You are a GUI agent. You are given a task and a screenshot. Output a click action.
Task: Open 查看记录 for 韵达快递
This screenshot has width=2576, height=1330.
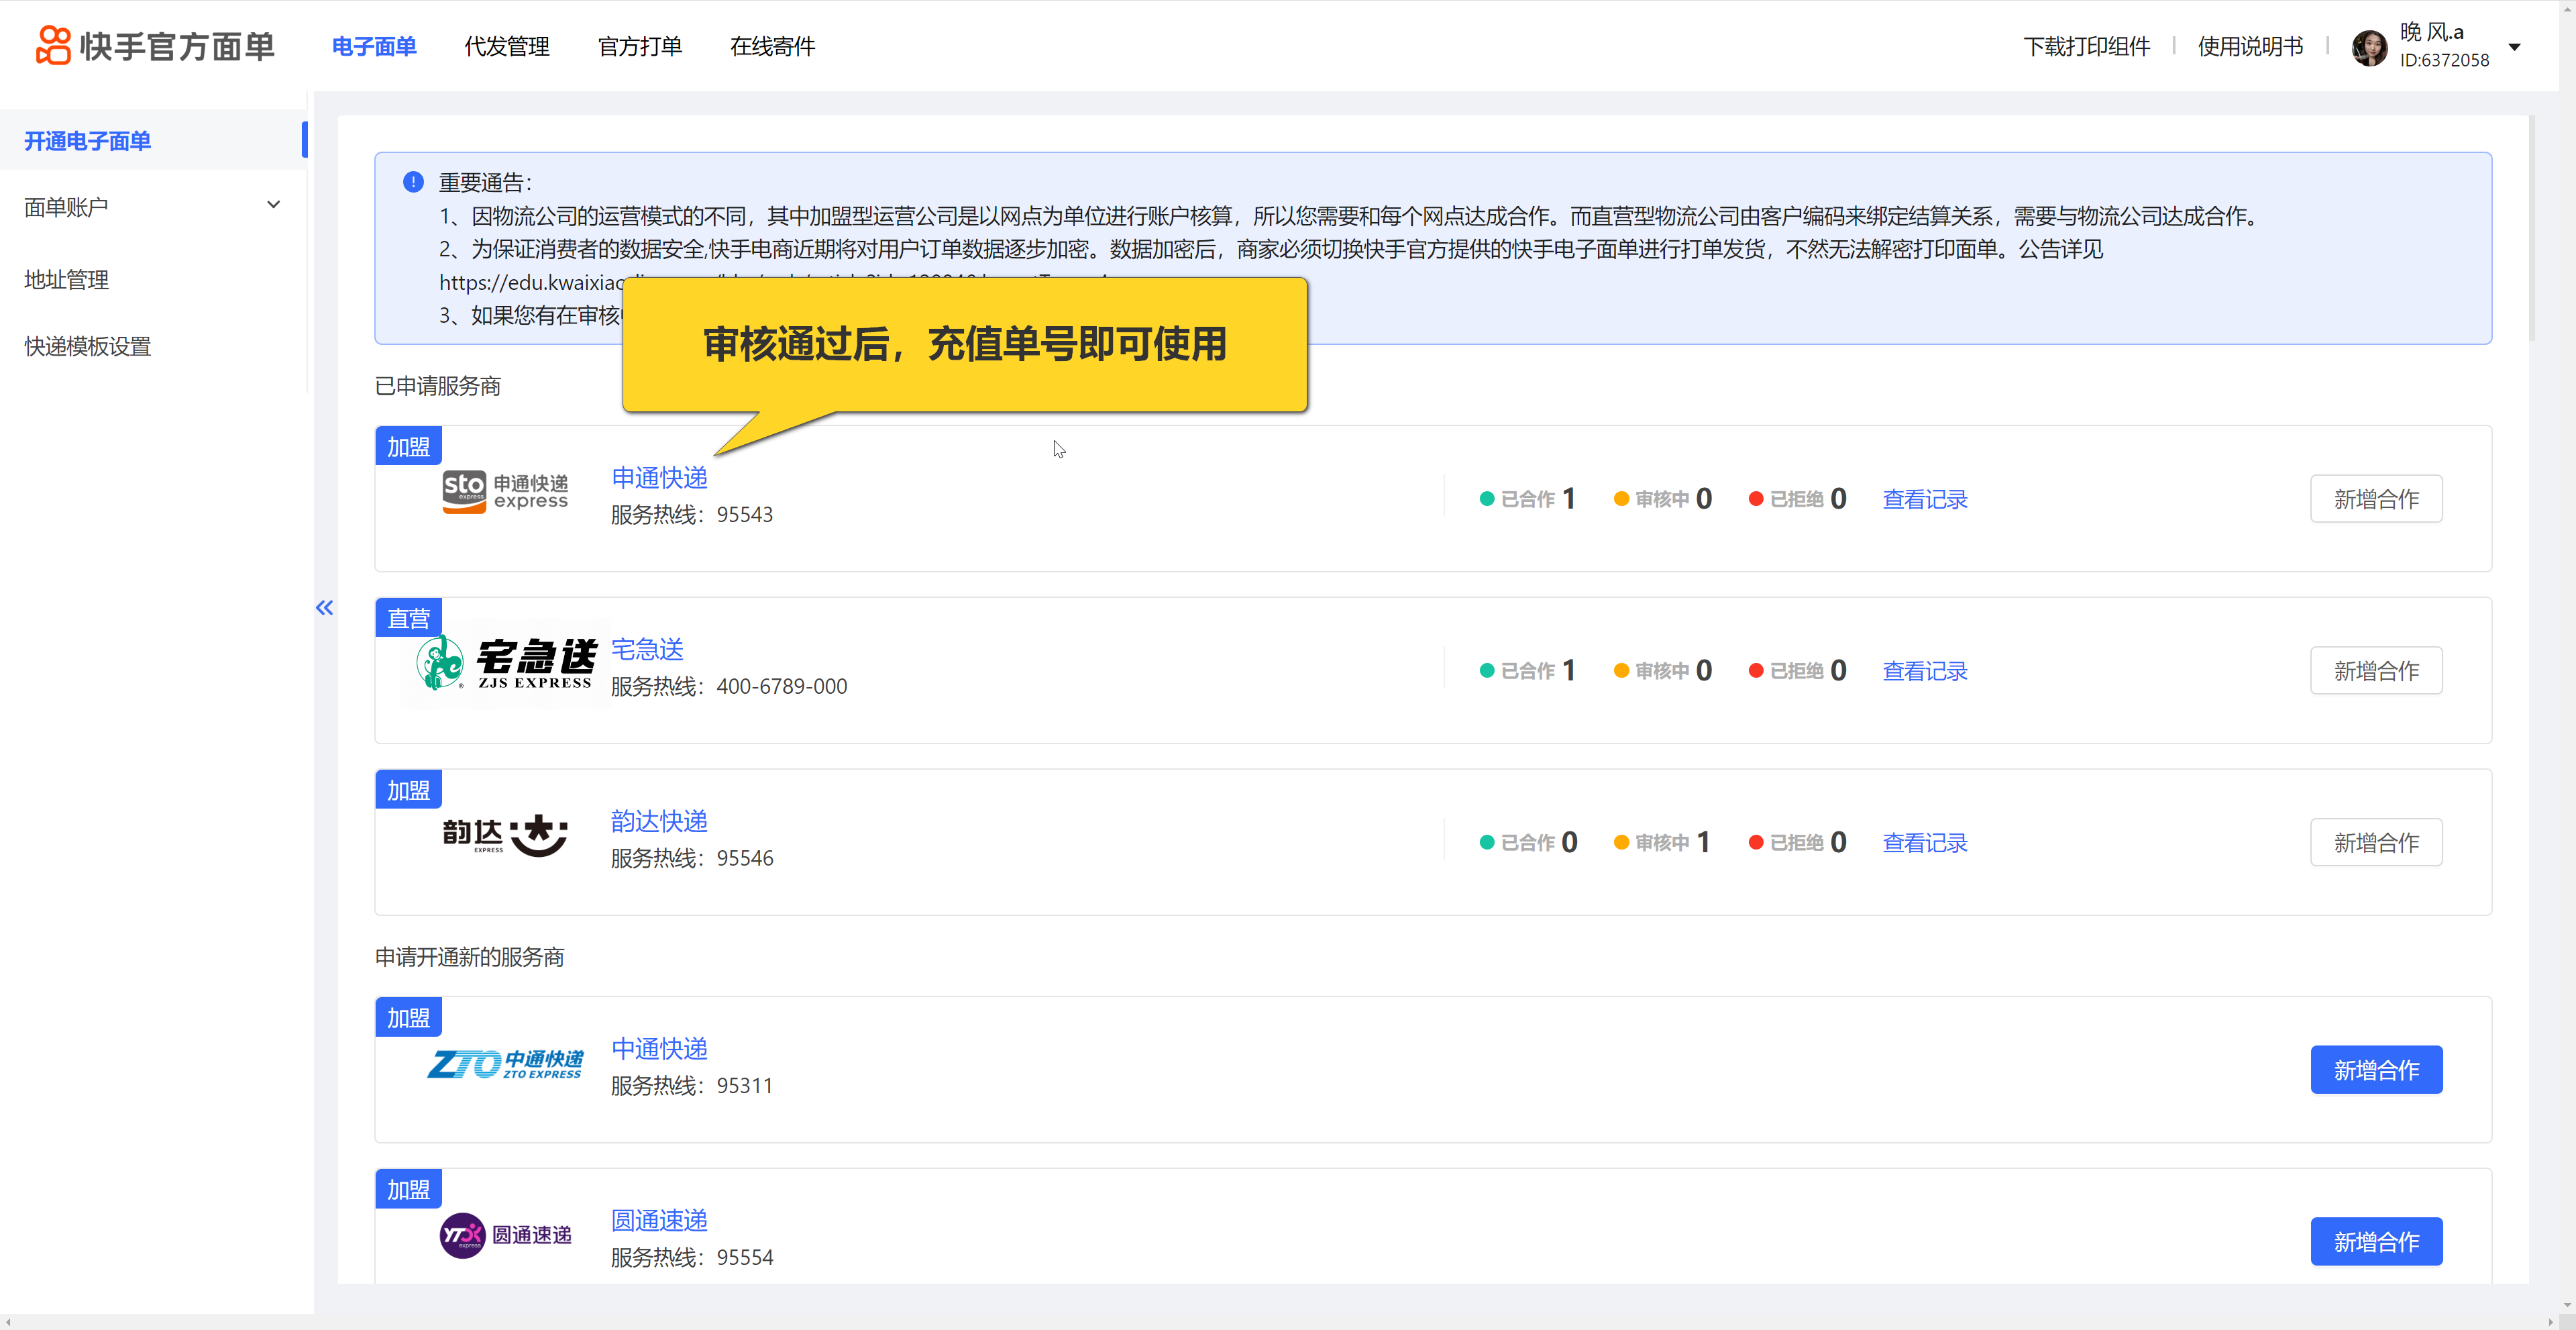click(x=1924, y=843)
